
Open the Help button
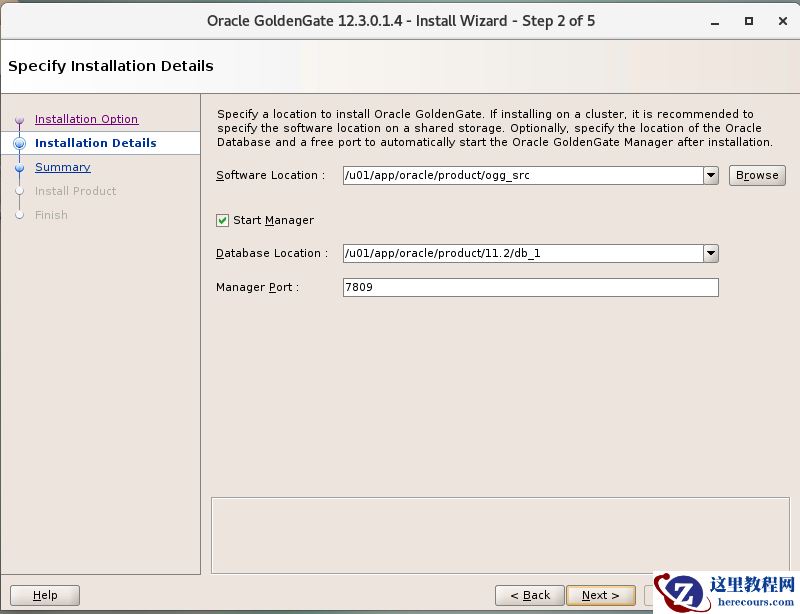[45, 595]
